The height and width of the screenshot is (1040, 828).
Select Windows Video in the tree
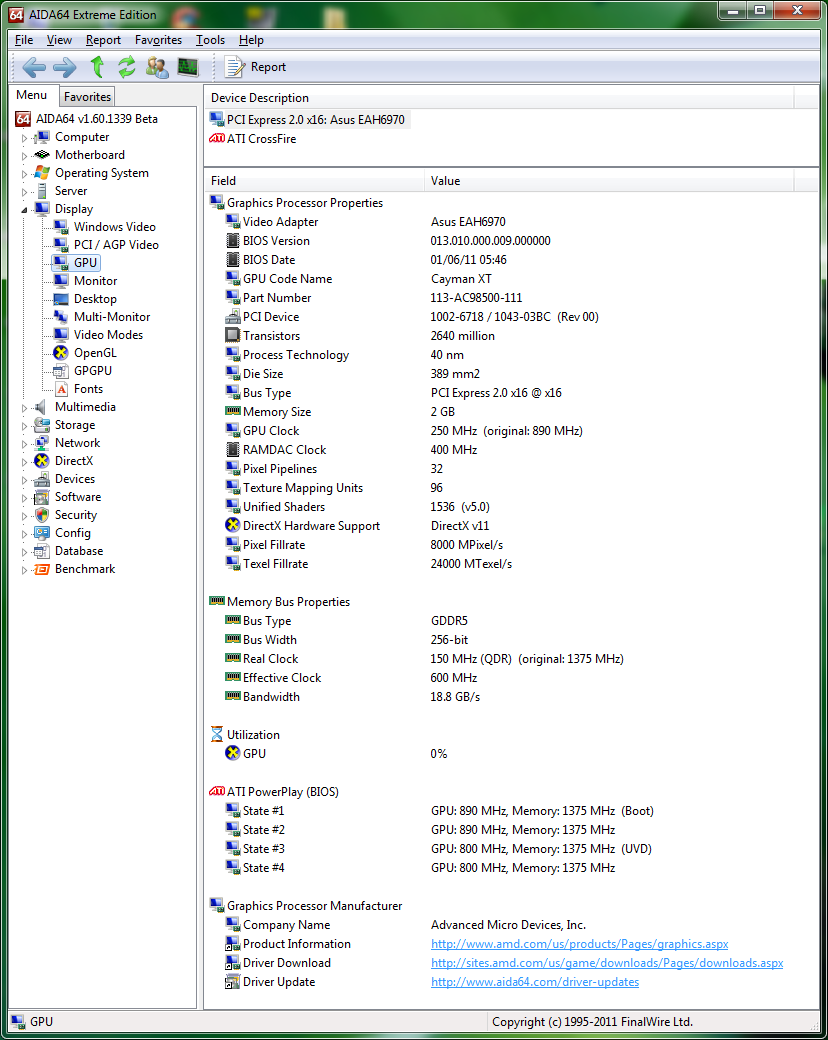[114, 227]
